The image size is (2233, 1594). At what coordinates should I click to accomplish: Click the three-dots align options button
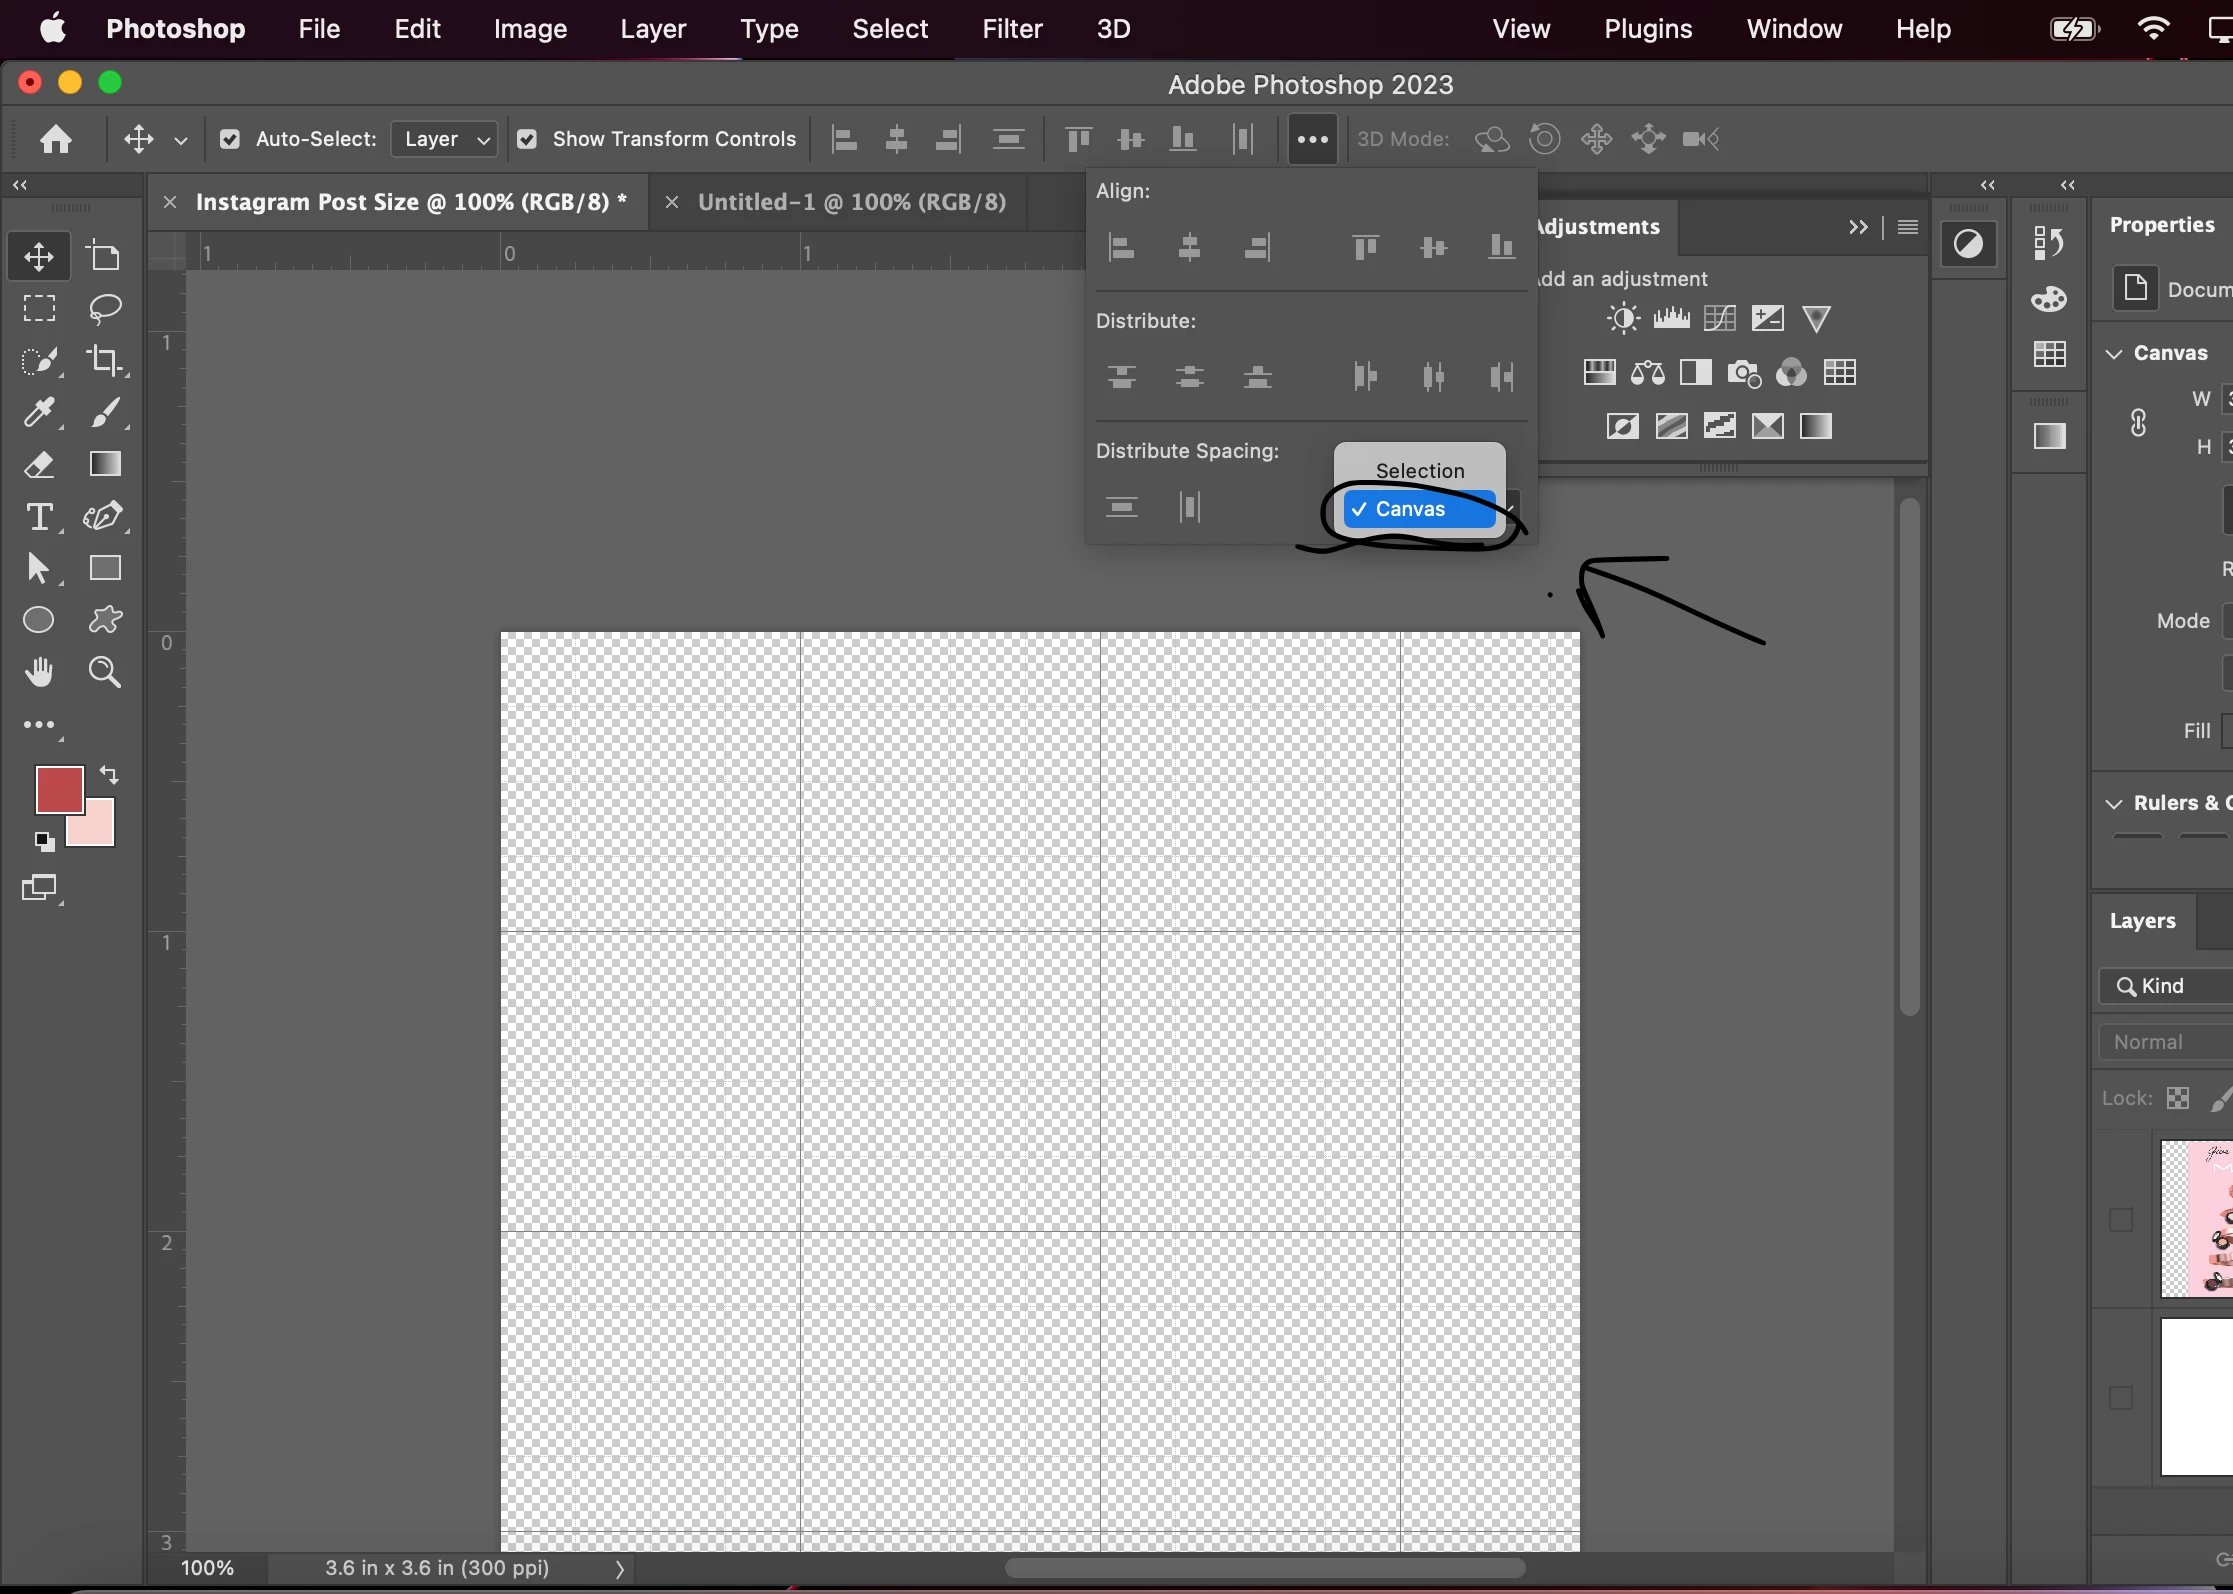[x=1311, y=139]
